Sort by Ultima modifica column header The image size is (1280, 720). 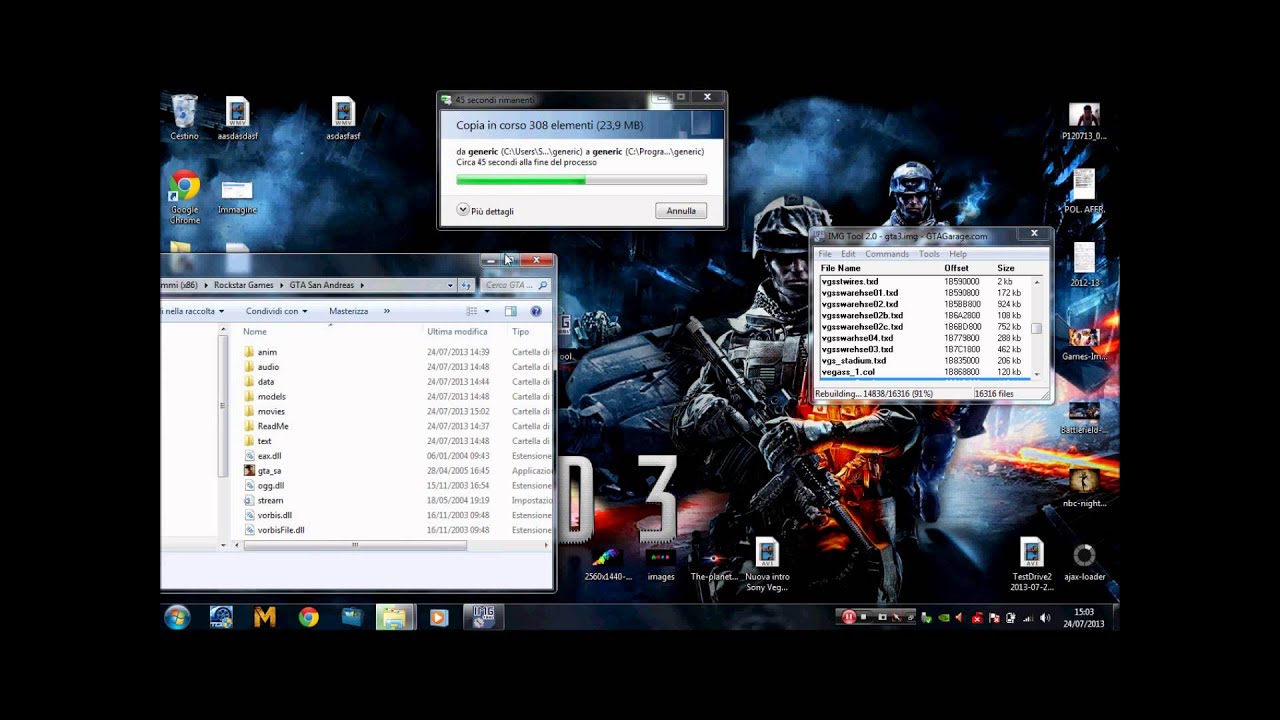[457, 332]
